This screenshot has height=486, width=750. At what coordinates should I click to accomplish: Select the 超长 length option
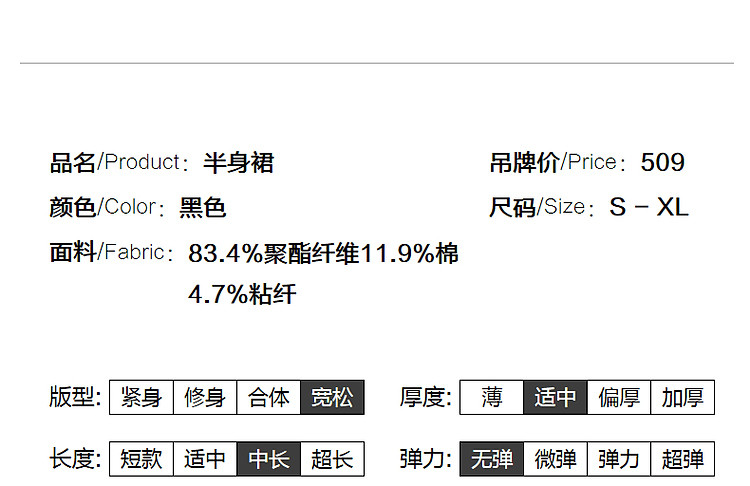[332, 459]
